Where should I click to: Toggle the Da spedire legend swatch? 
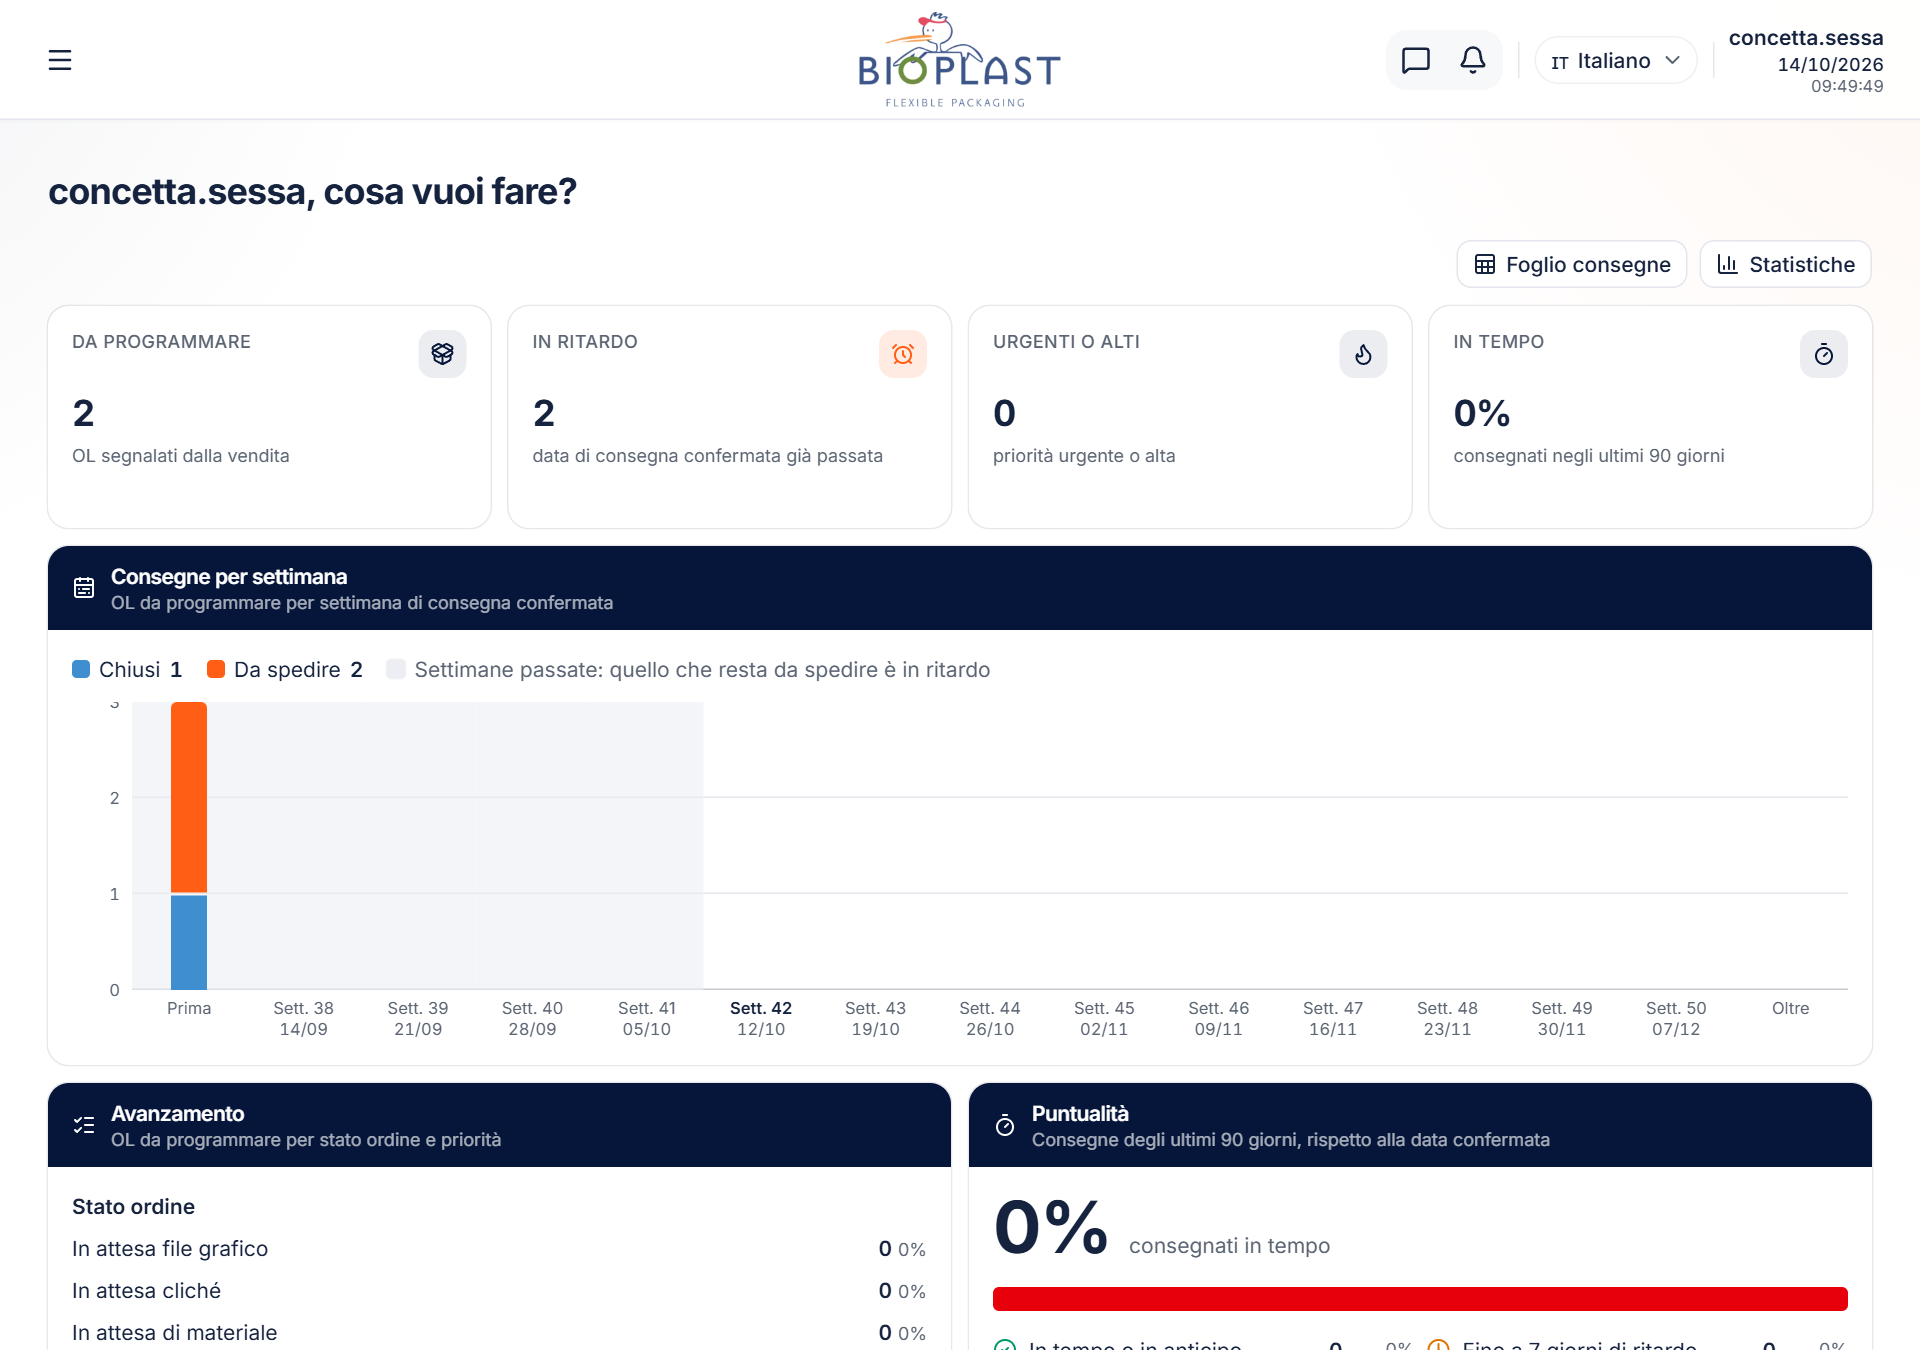click(216, 669)
